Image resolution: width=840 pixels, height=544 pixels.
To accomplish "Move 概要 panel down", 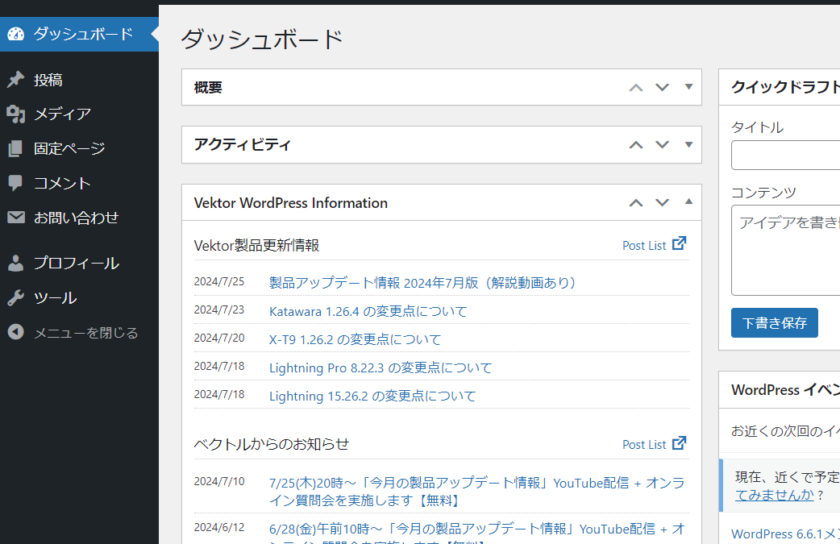I will pyautogui.click(x=663, y=87).
